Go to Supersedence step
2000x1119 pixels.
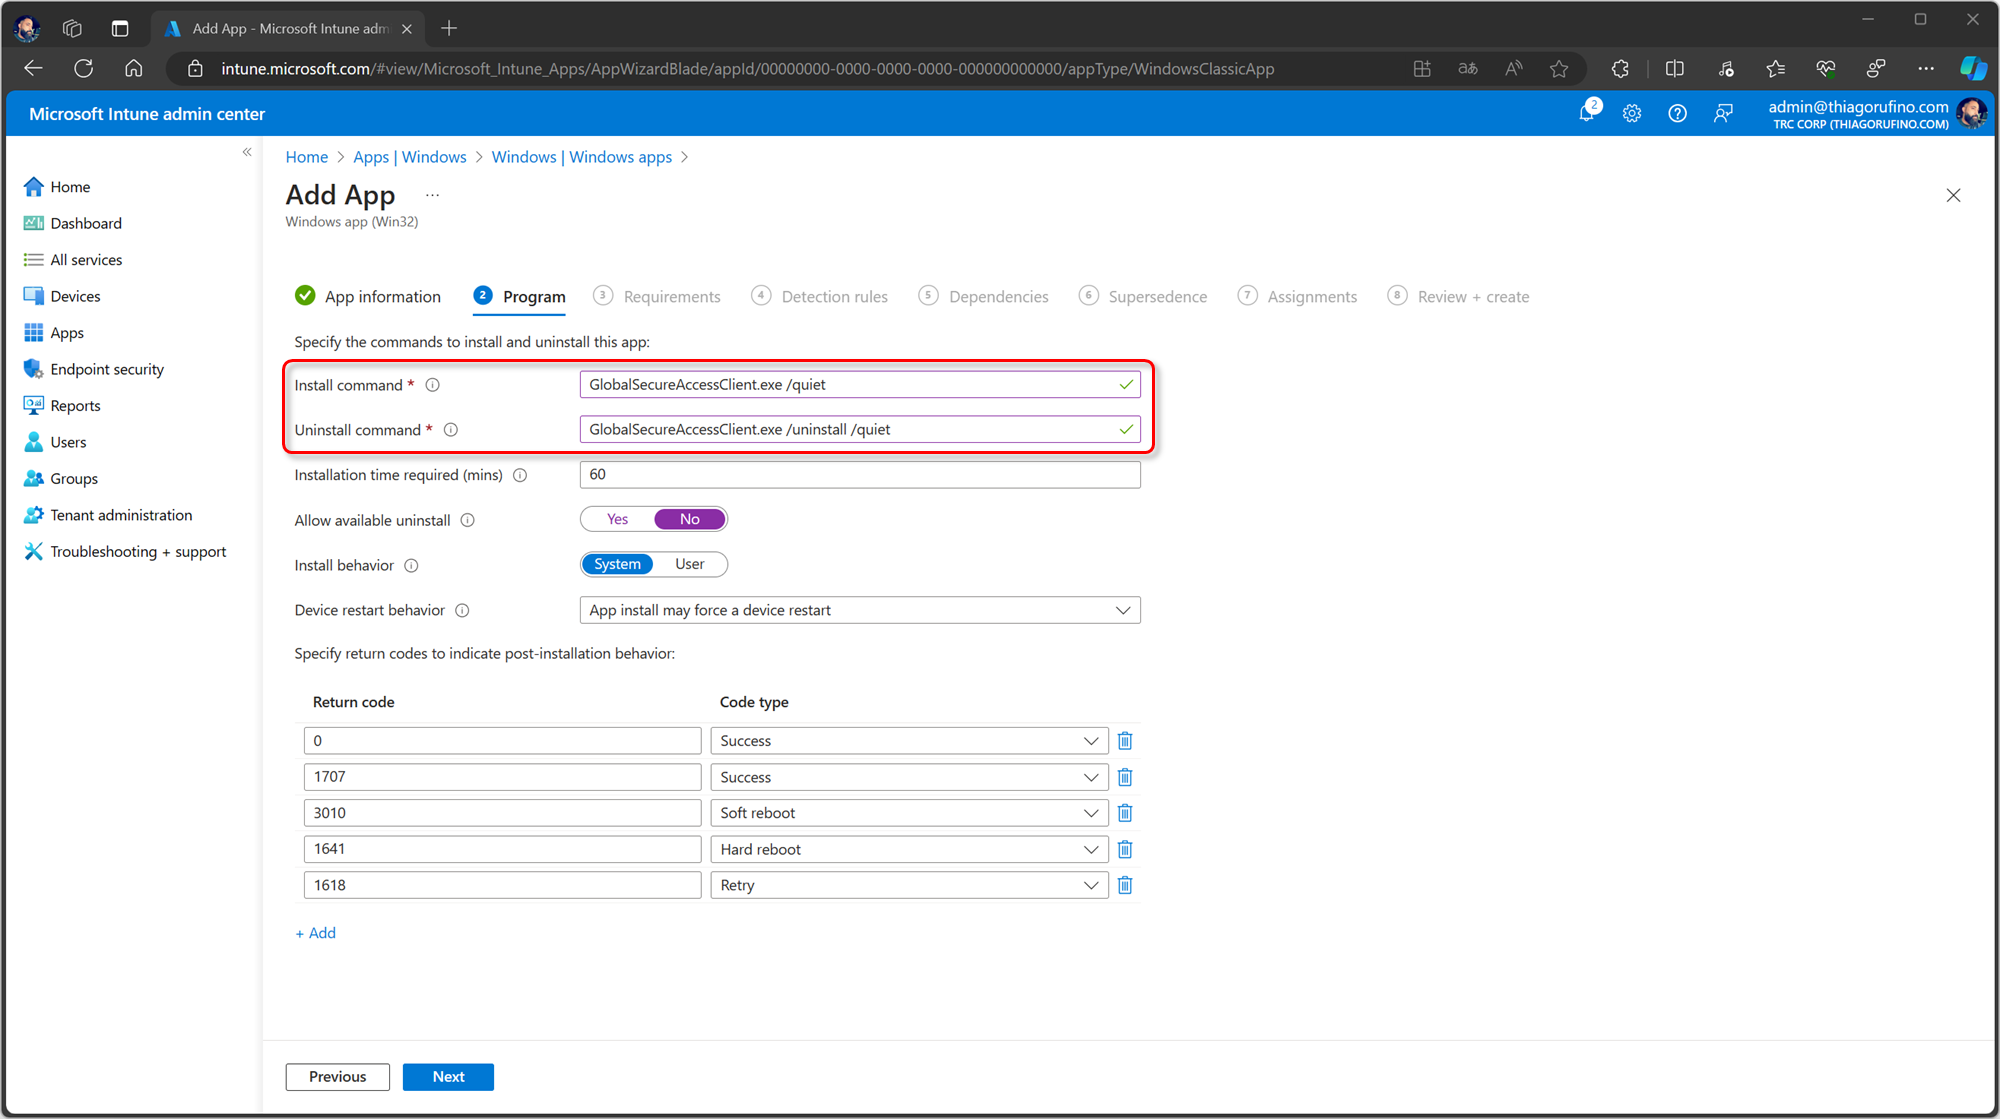[x=1143, y=296]
